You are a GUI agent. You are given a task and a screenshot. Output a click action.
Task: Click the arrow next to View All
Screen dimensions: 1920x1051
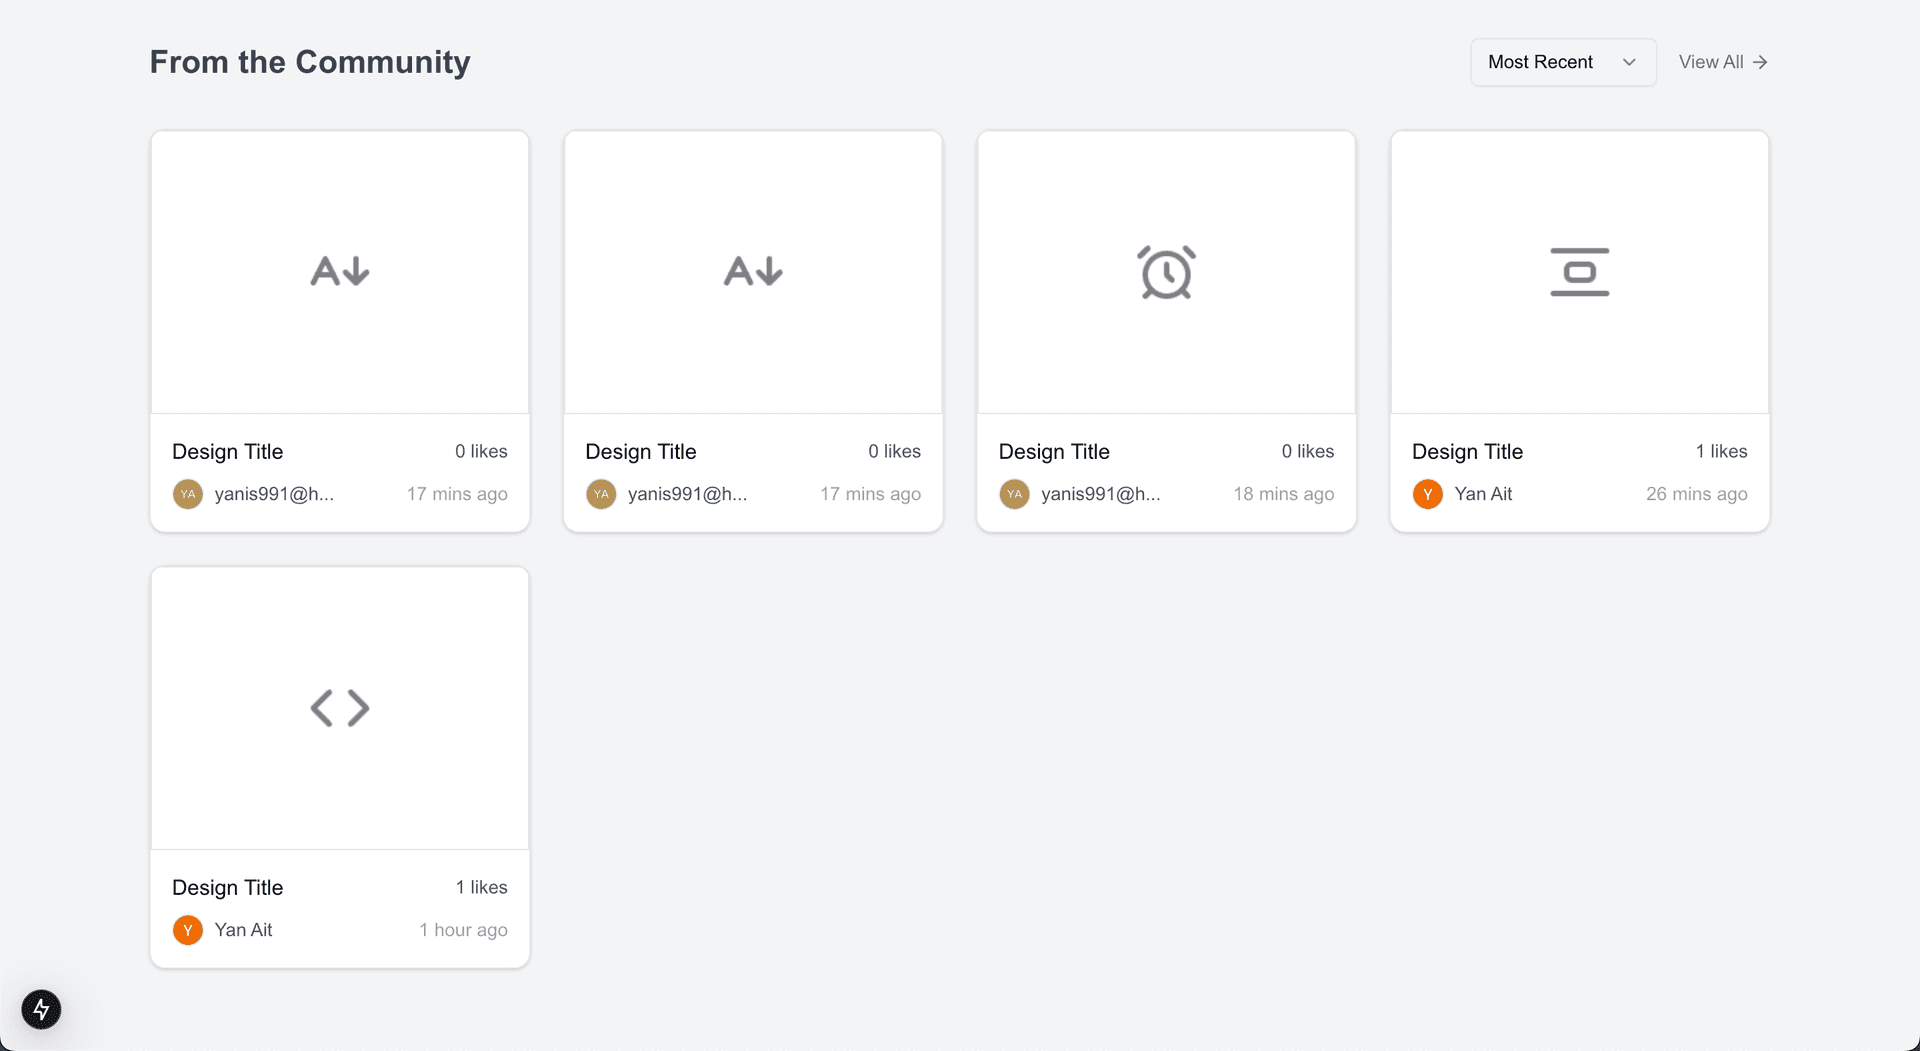click(1760, 62)
